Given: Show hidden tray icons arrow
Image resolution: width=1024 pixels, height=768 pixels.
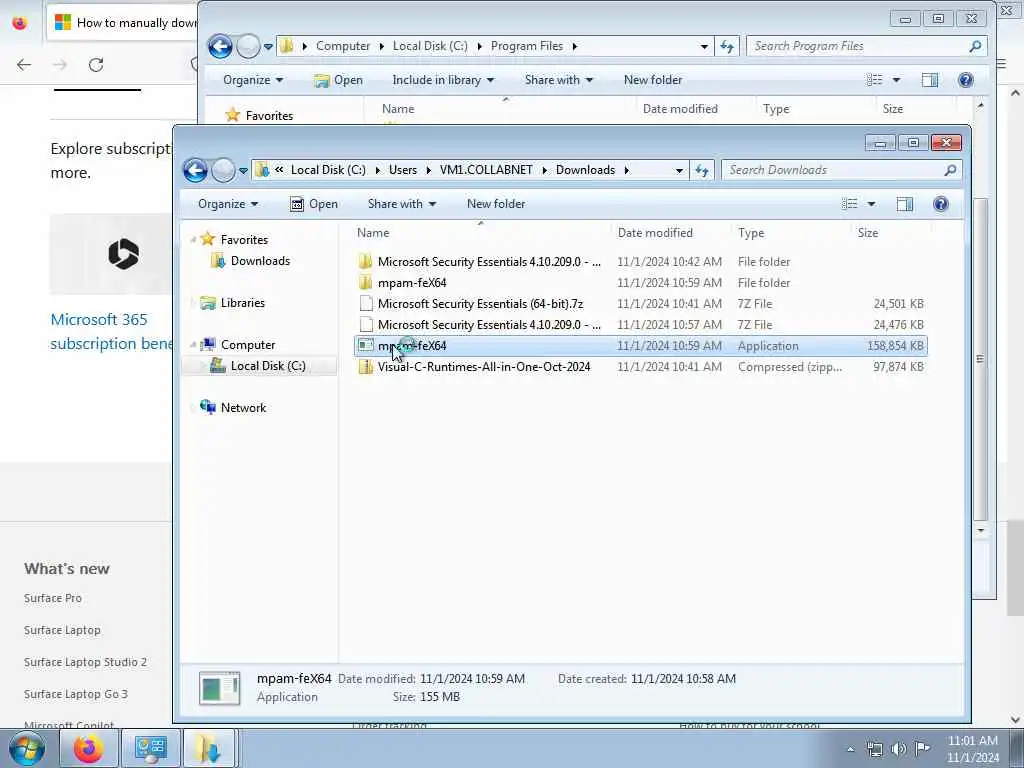Looking at the screenshot, I should [850, 750].
